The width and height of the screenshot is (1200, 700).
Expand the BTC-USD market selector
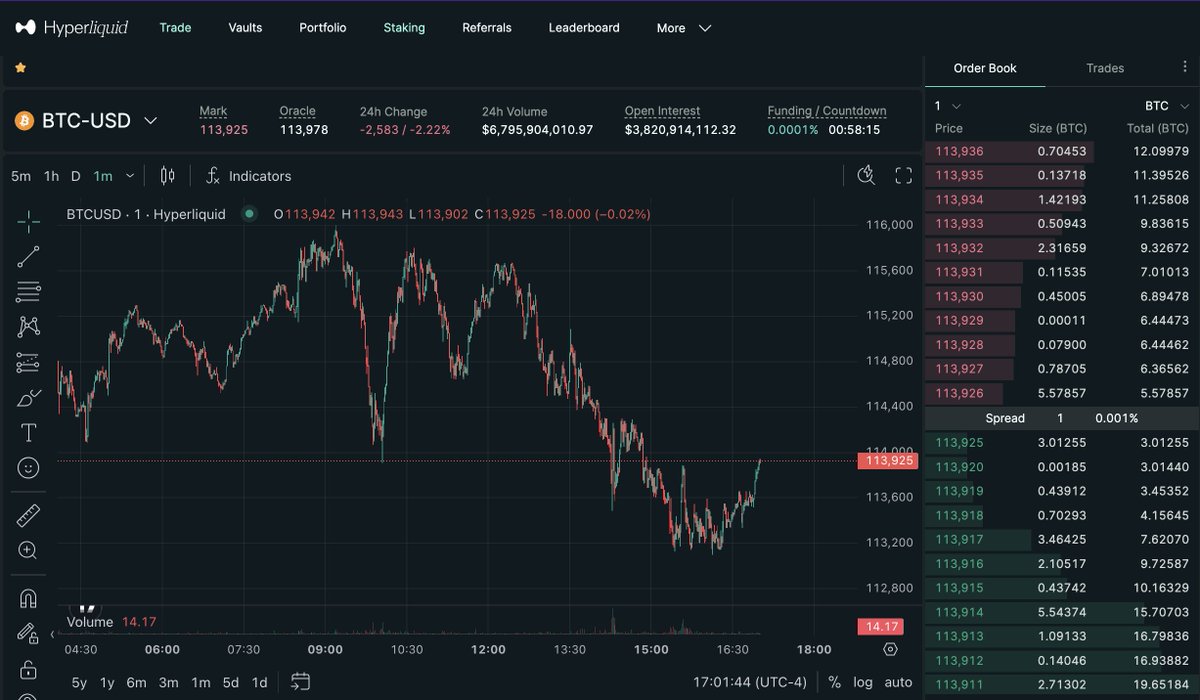point(150,121)
